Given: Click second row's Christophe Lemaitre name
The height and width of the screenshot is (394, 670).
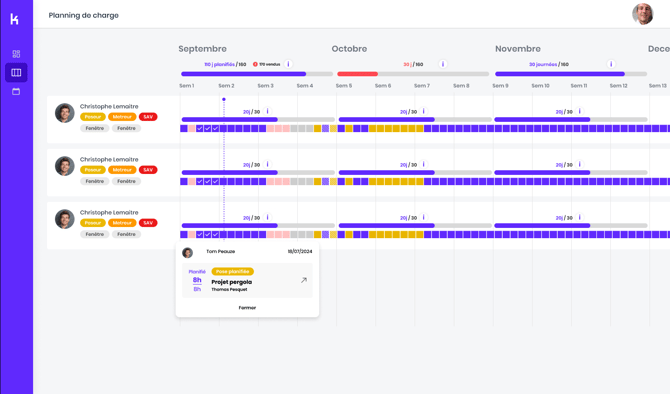Looking at the screenshot, I should click(109, 159).
